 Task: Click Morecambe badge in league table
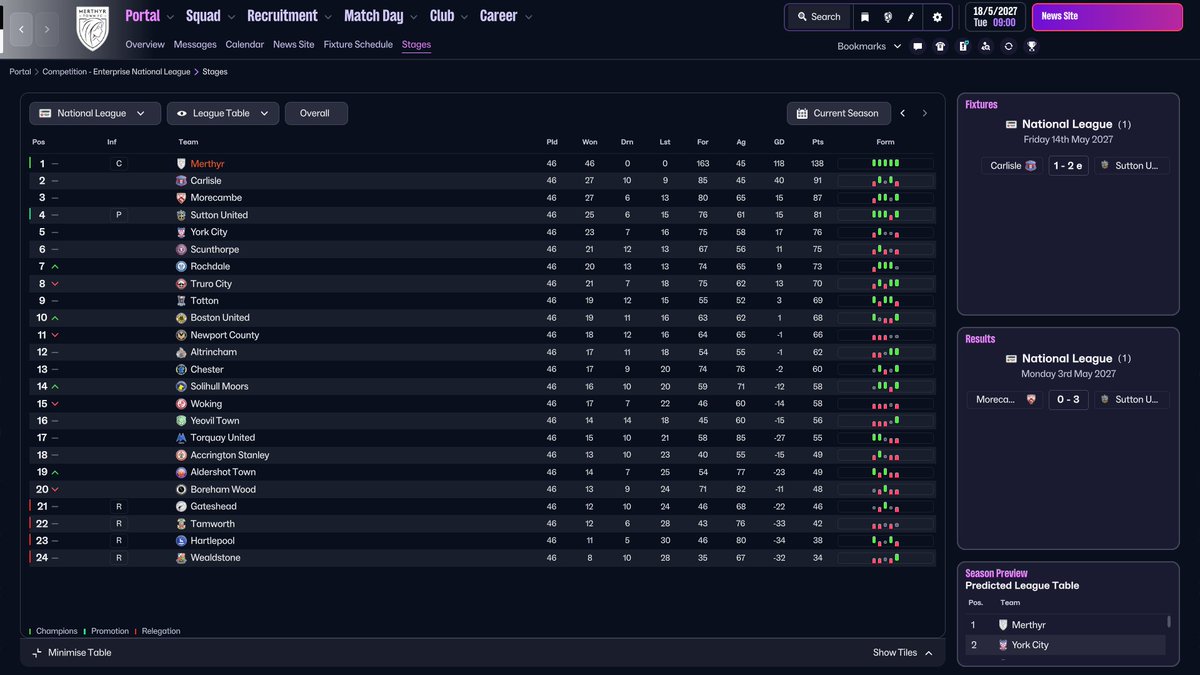click(181, 198)
